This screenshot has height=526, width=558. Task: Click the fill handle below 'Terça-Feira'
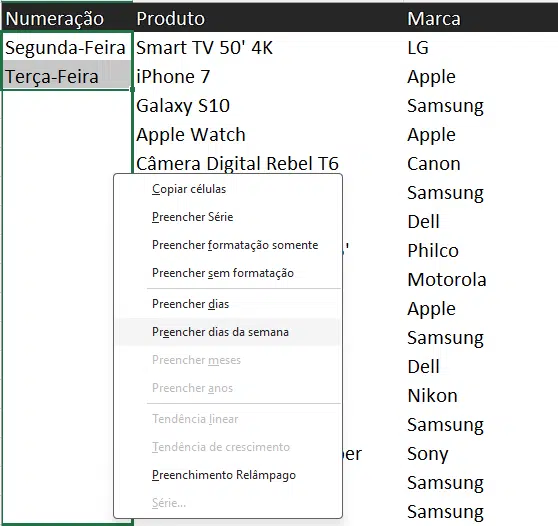pyautogui.click(x=132, y=90)
